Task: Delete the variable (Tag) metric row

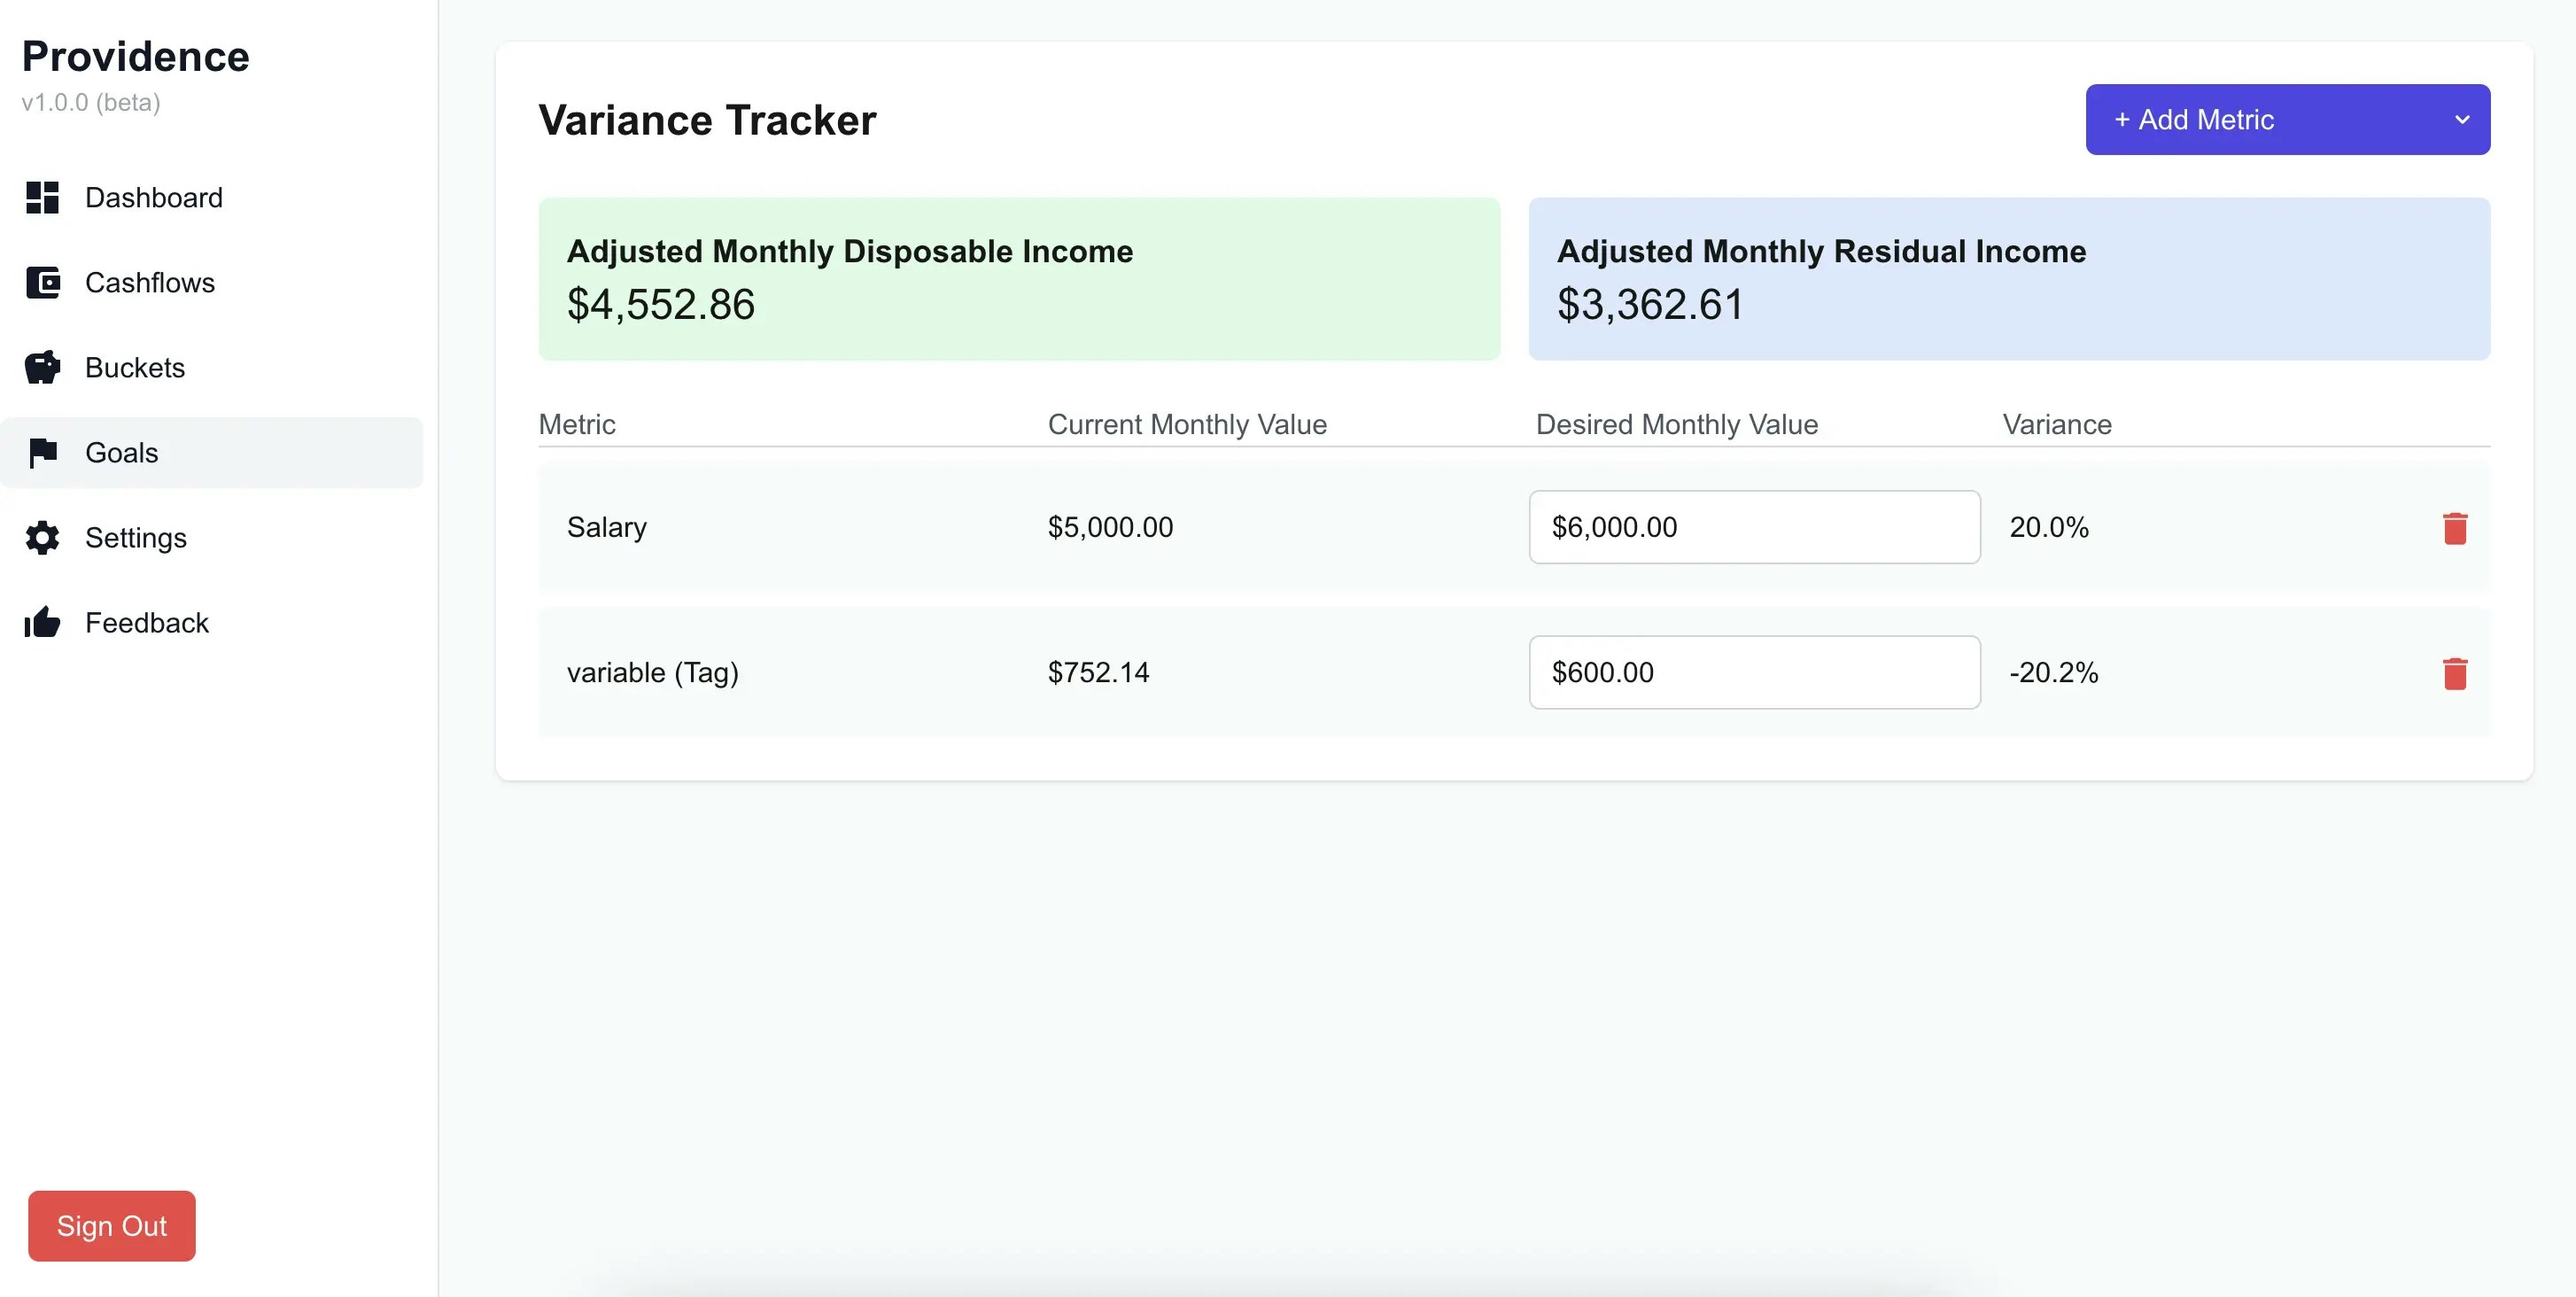Action: (x=2454, y=673)
